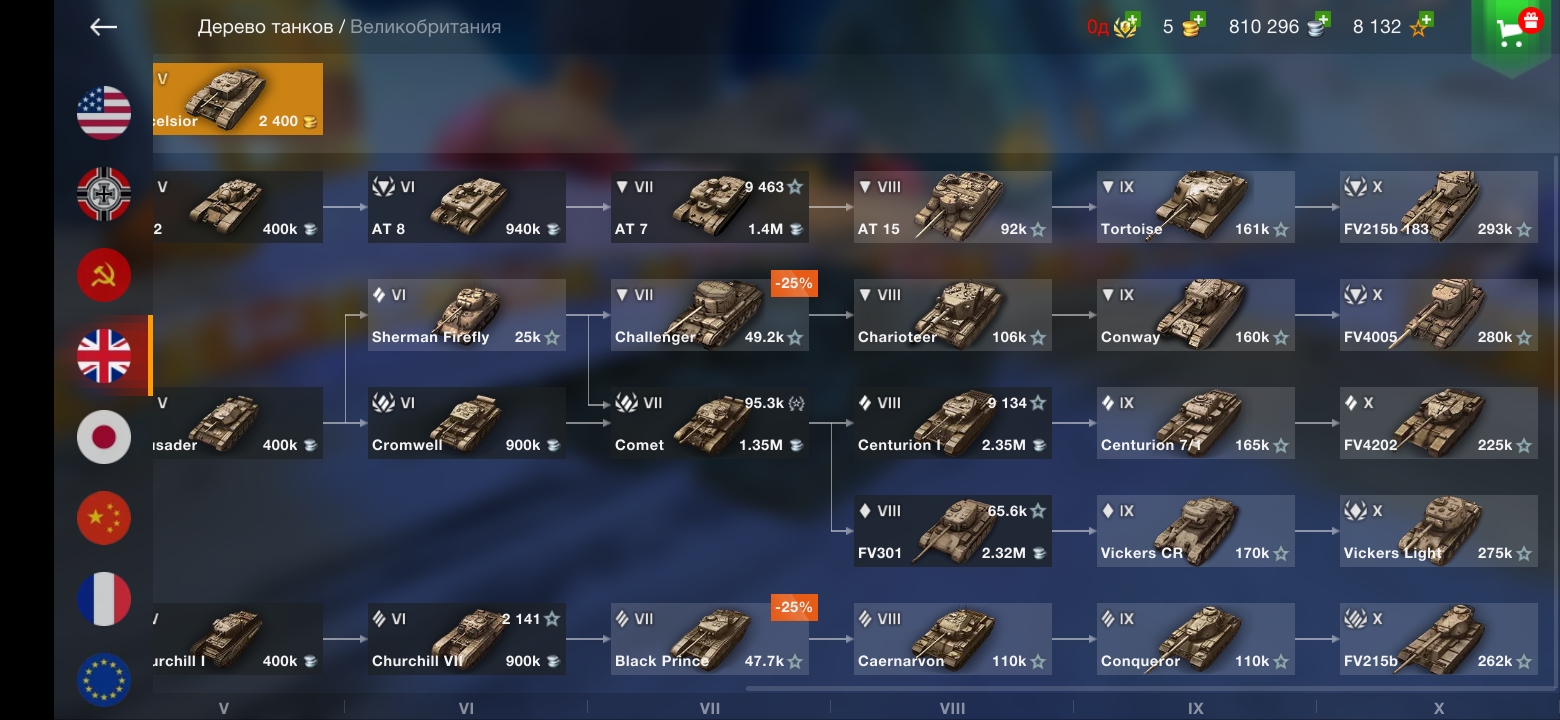Select the Japan flag nation icon
This screenshot has width=1560, height=720.
point(104,437)
